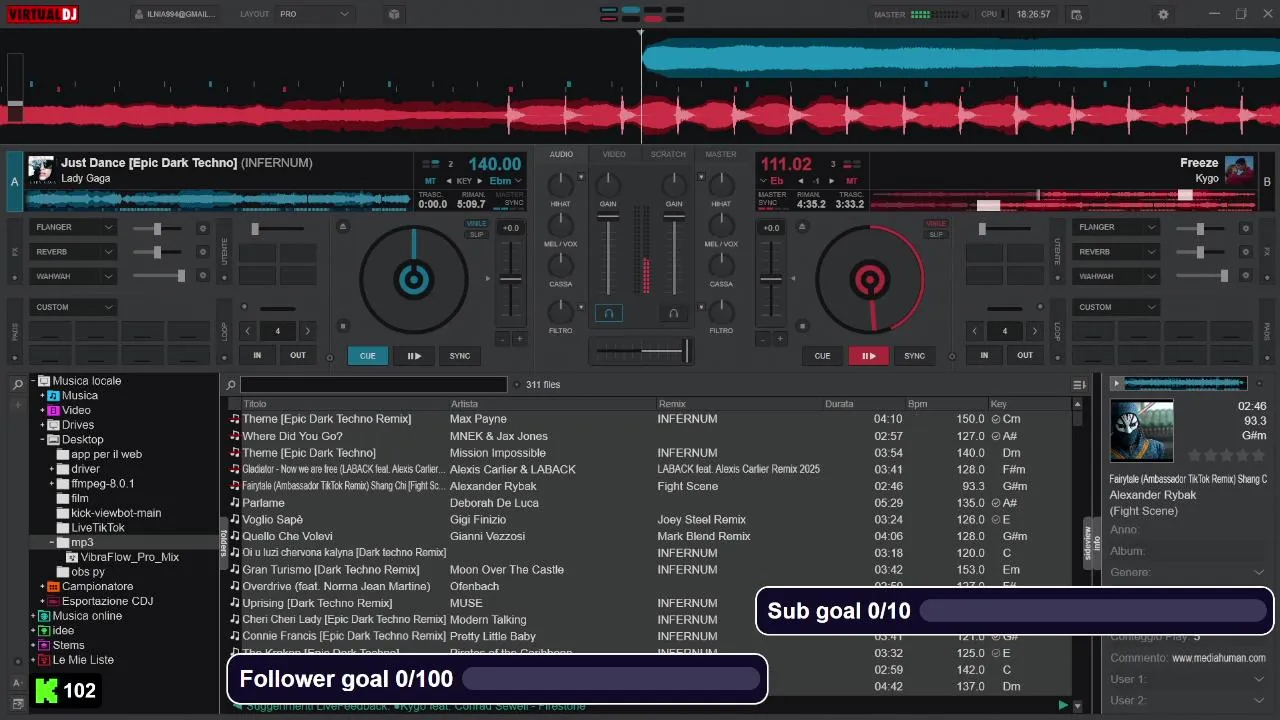Expand the Musica online tree node
The width and height of the screenshot is (1280, 720).
[x=33, y=616]
